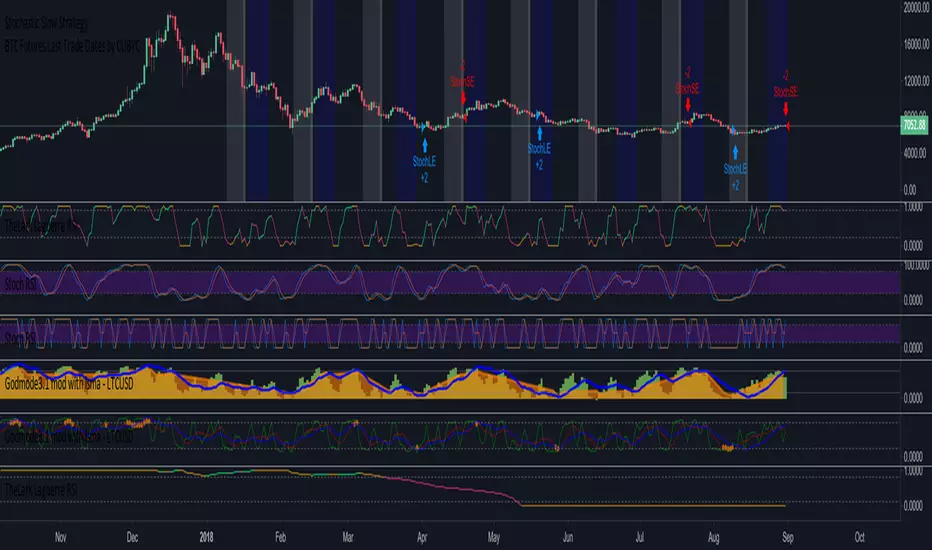Click the green 7052.88 current price badge
This screenshot has width=932, height=550.
point(914,125)
